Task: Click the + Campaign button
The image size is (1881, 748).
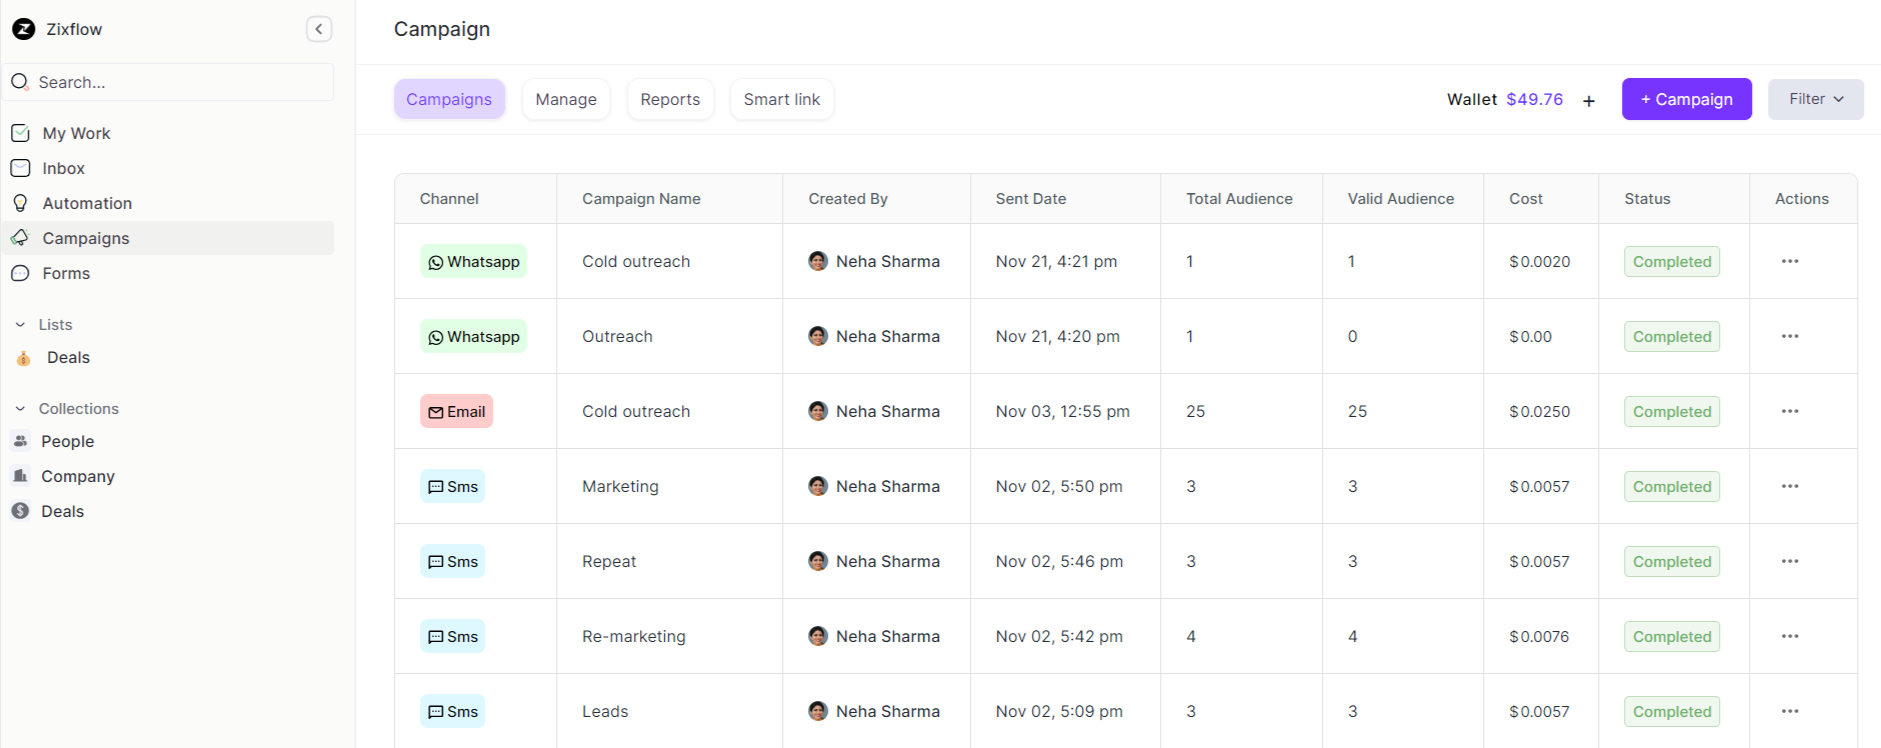Action: (x=1686, y=99)
